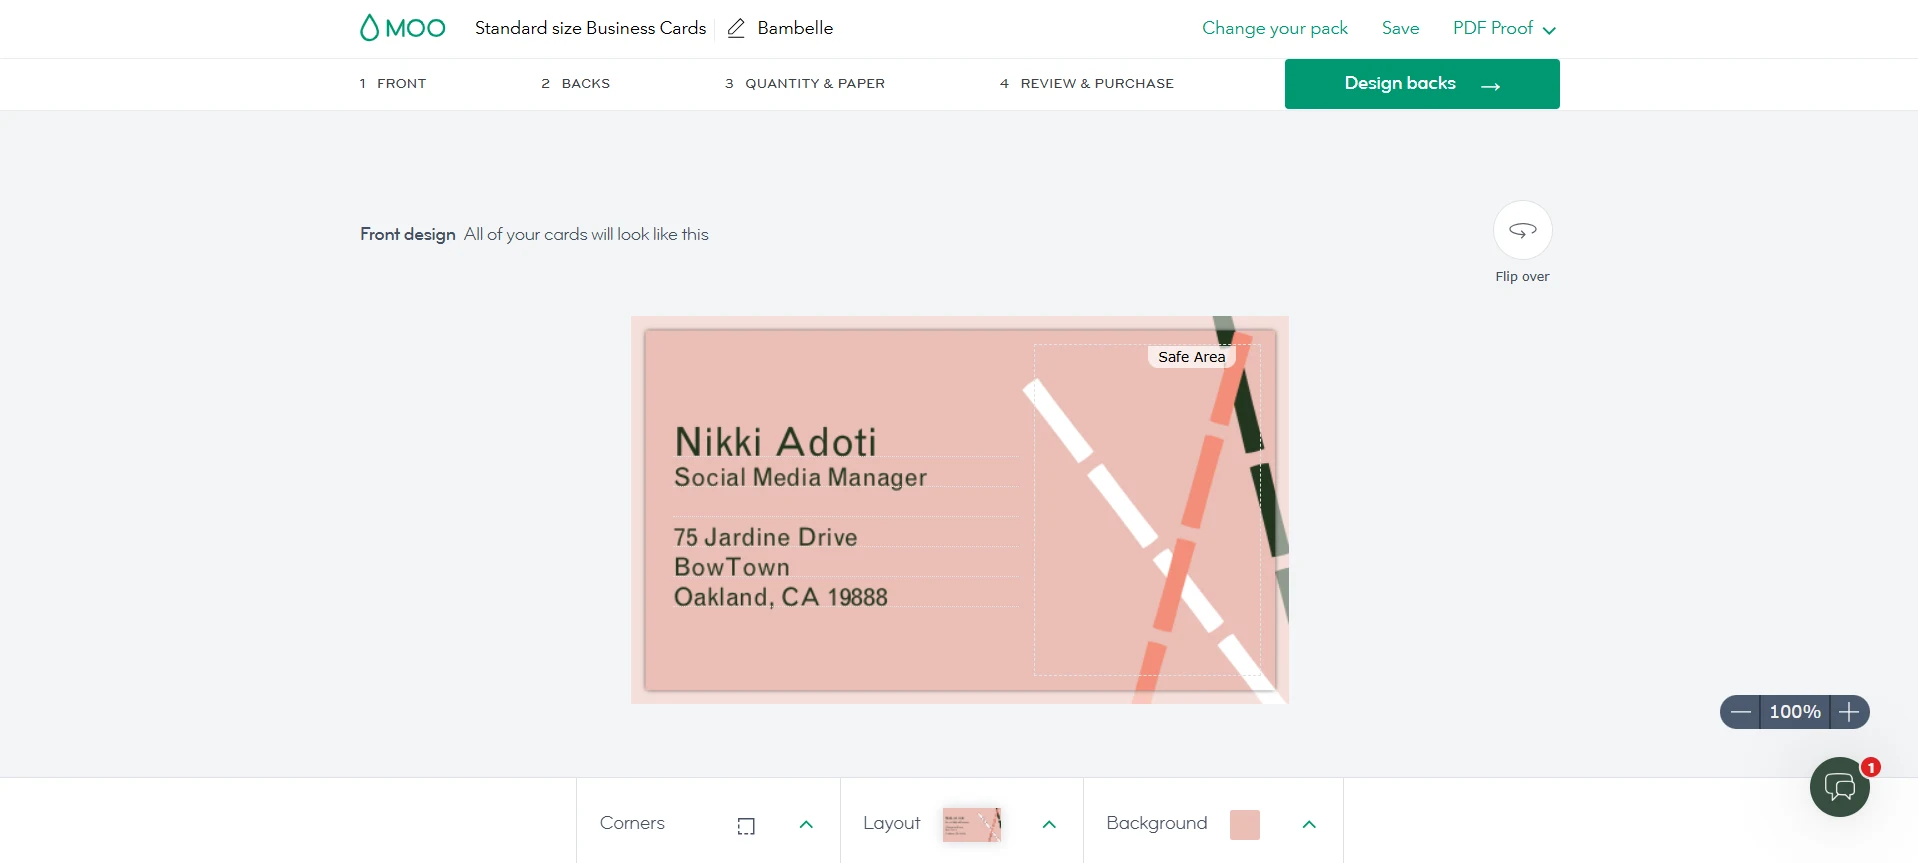Click the Design backs button
Screen dimensions: 1918x863
pos(1422,84)
